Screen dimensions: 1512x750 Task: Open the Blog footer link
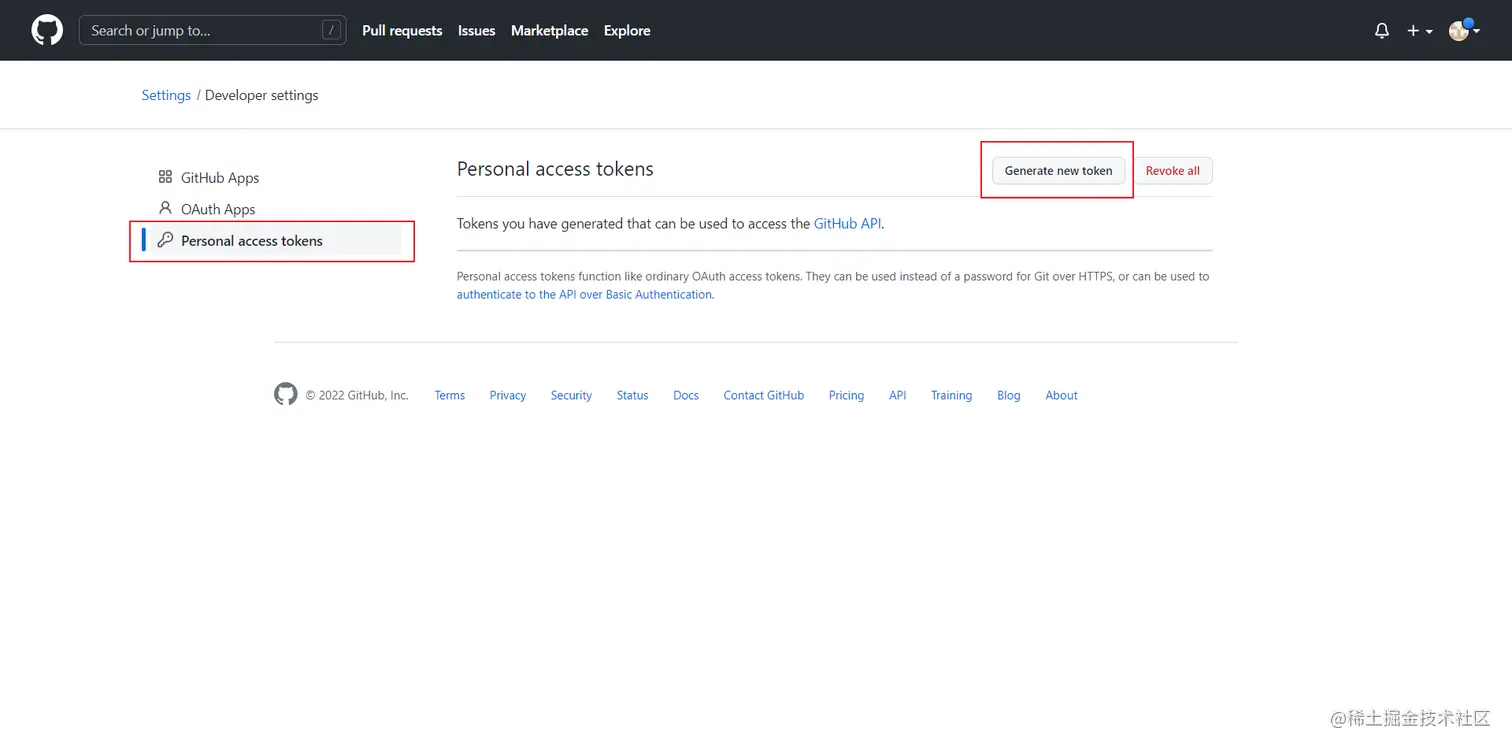(1009, 395)
